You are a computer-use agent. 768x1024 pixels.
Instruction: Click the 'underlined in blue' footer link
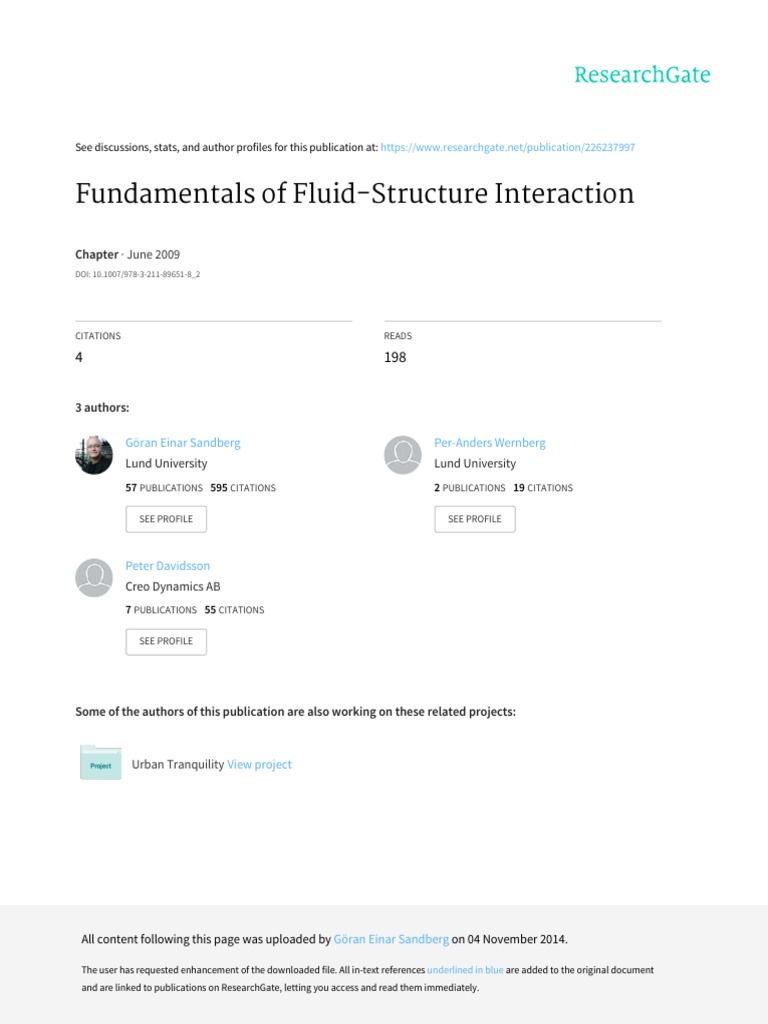pos(465,970)
